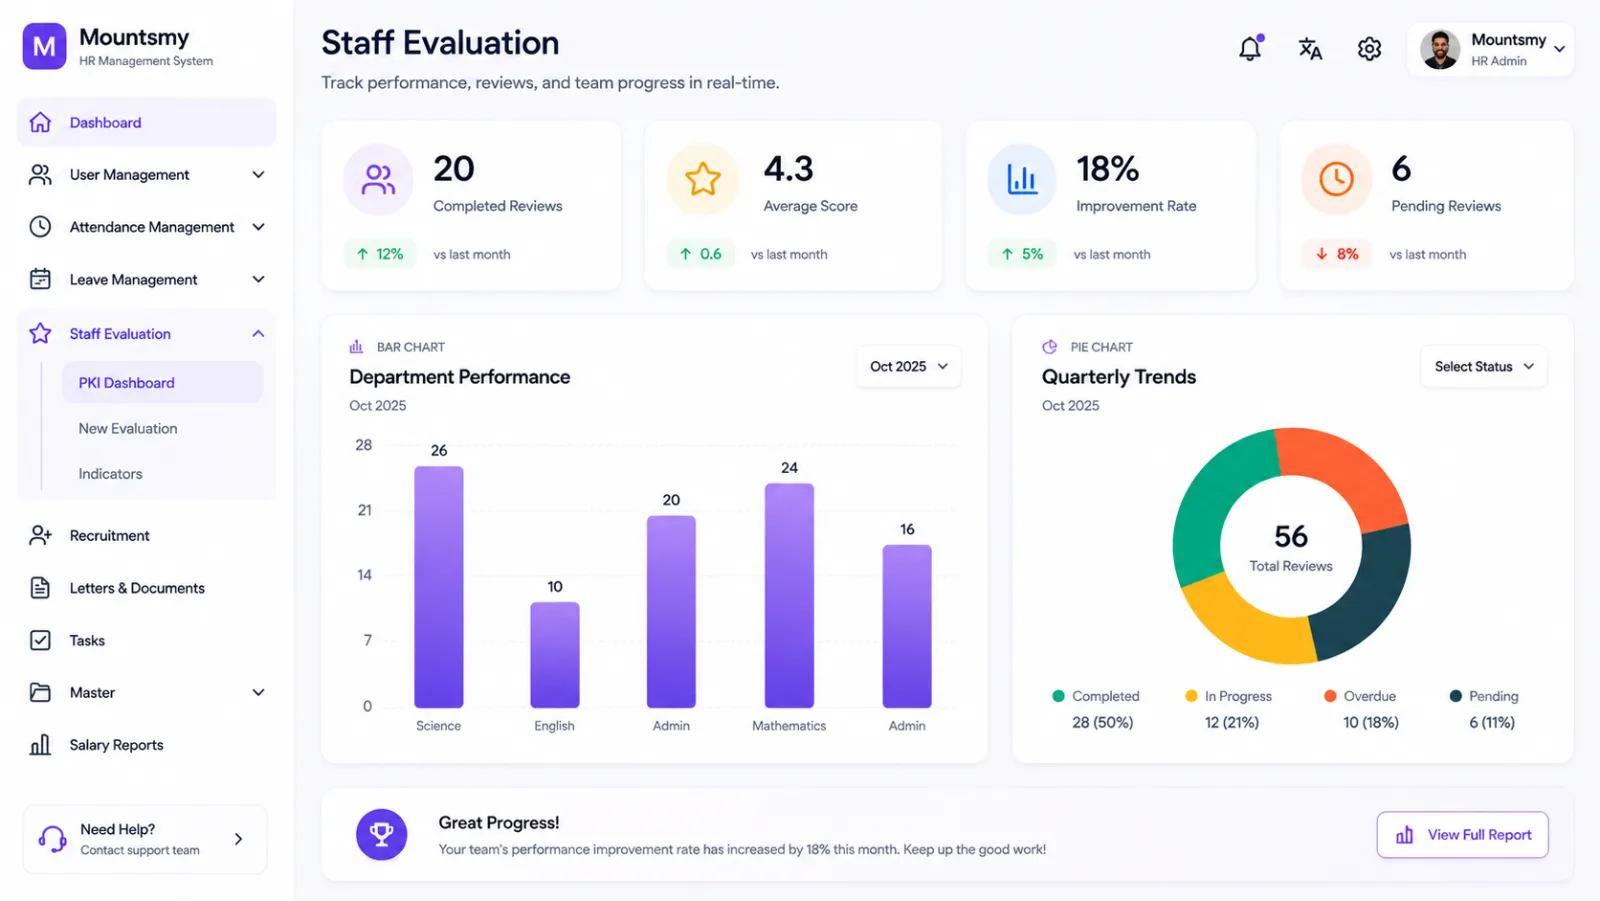Click the Leave Management calendar icon

[x=40, y=279]
